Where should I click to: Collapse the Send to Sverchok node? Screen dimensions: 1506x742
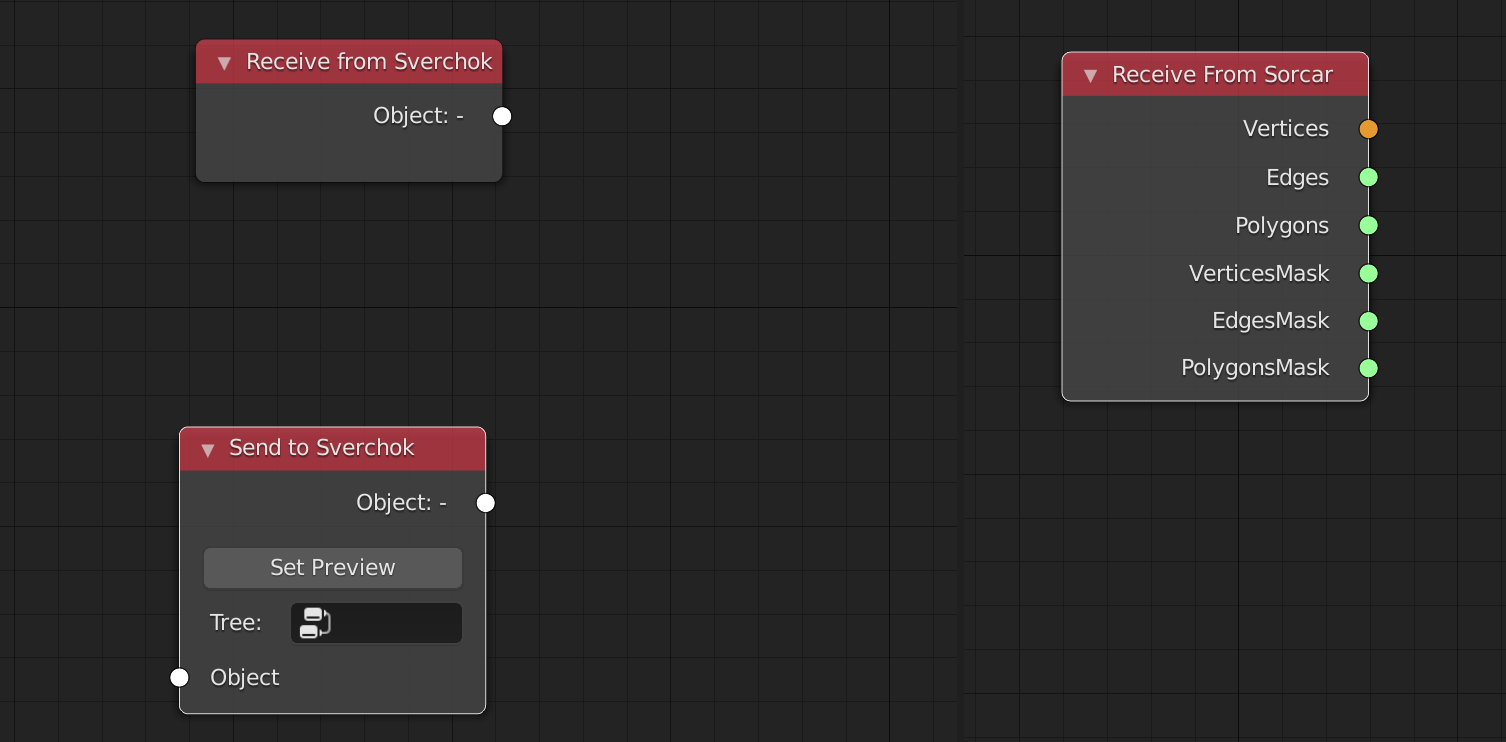tap(207, 449)
